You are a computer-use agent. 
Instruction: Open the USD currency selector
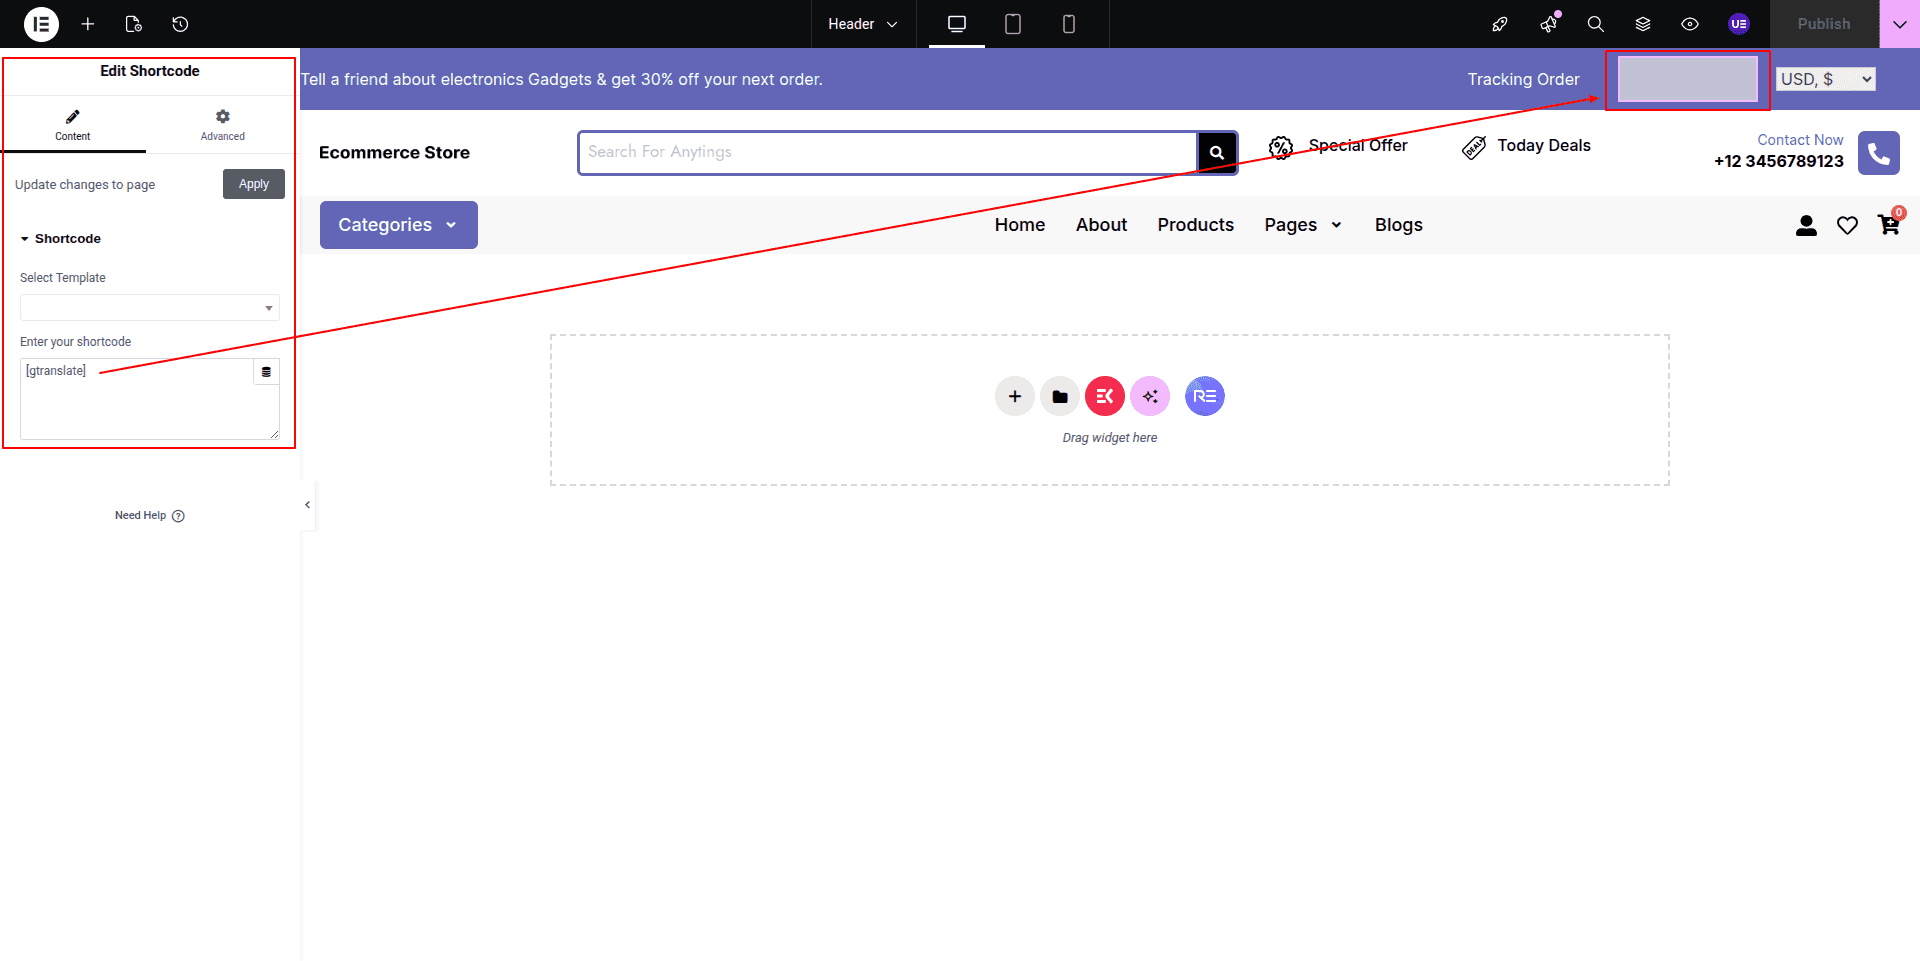pos(1825,79)
